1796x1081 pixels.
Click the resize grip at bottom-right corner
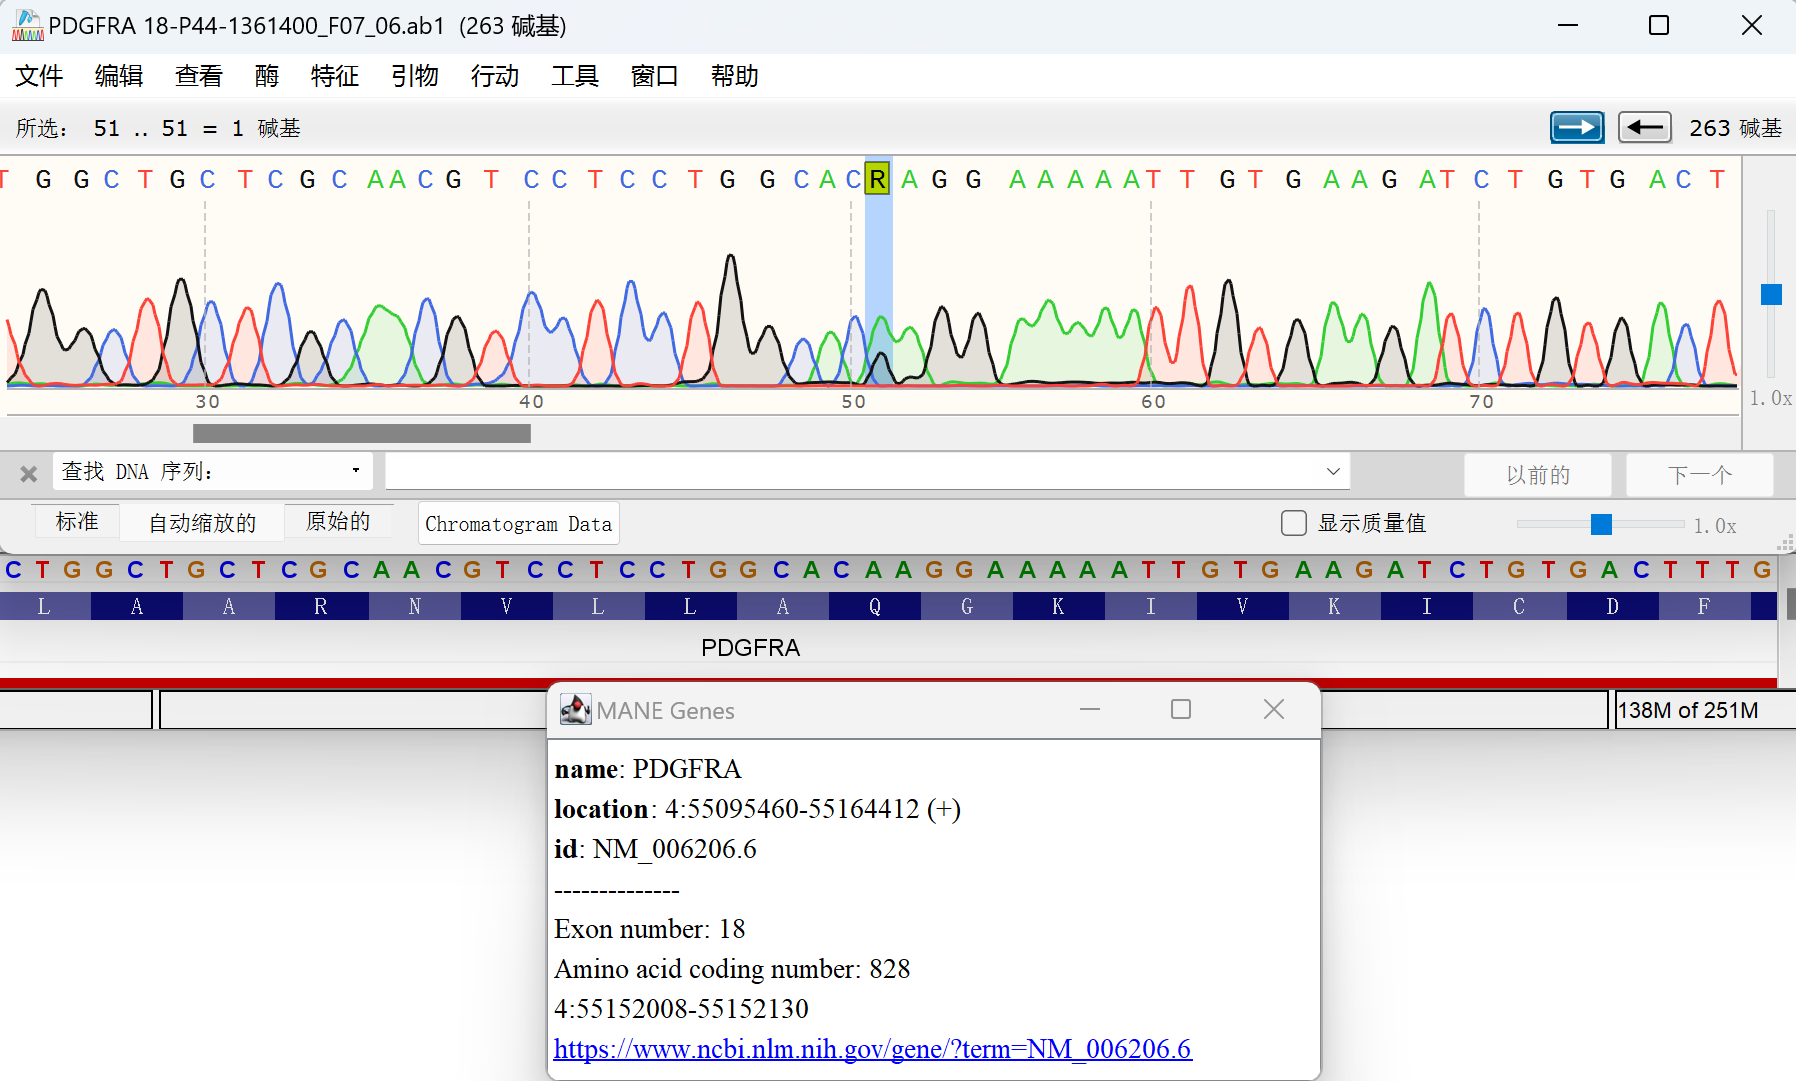click(1786, 545)
